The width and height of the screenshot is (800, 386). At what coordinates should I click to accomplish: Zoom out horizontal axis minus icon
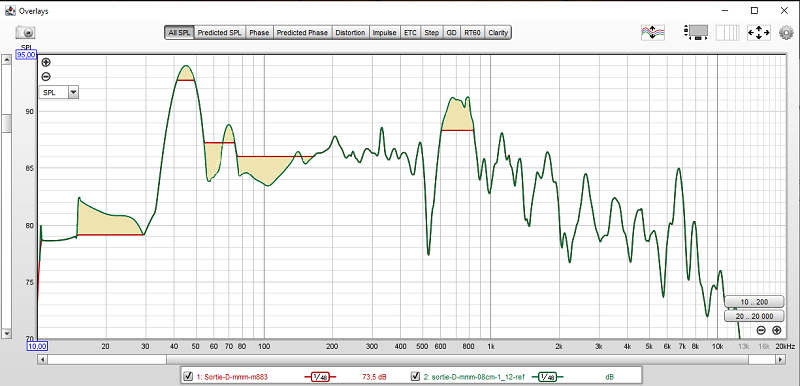[x=761, y=330]
